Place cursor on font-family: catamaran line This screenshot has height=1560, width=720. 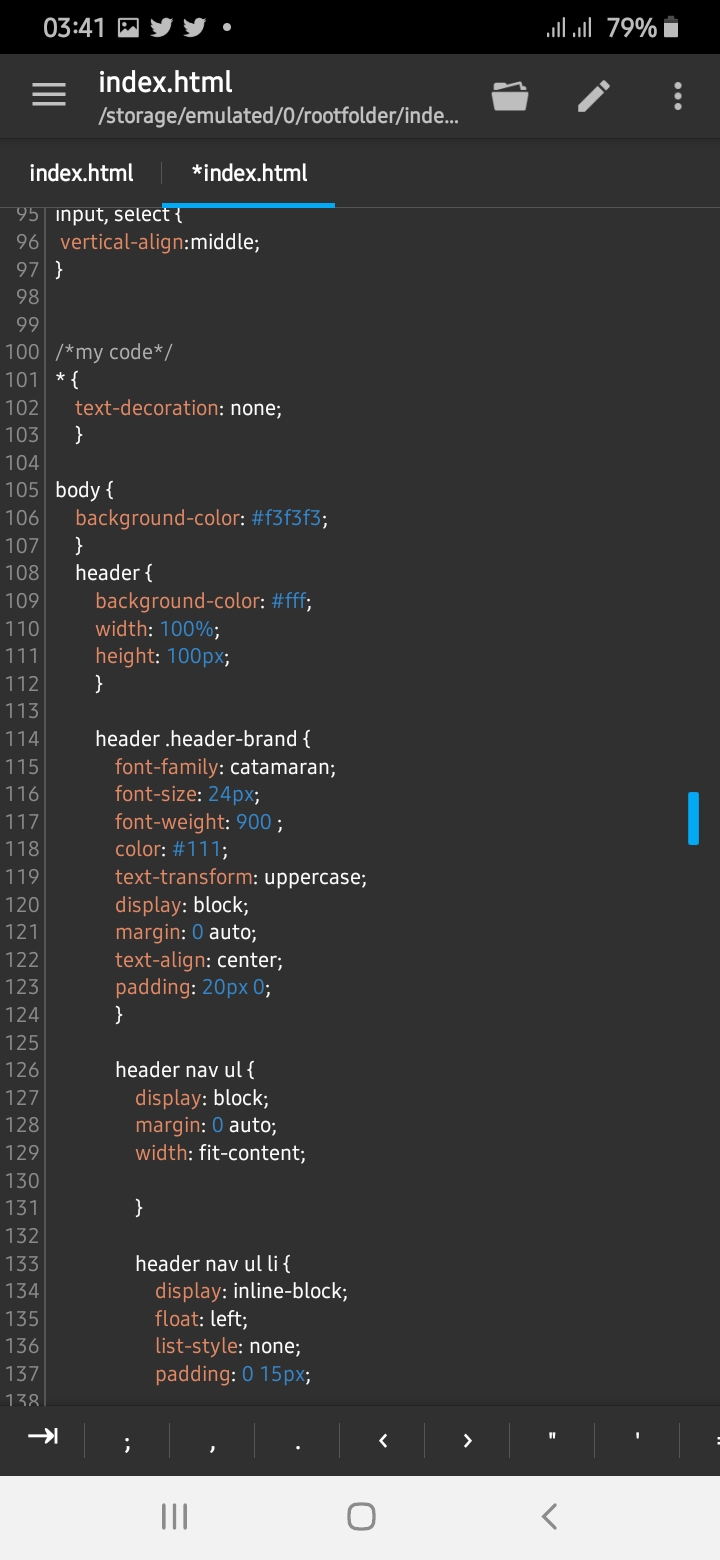[225, 767]
